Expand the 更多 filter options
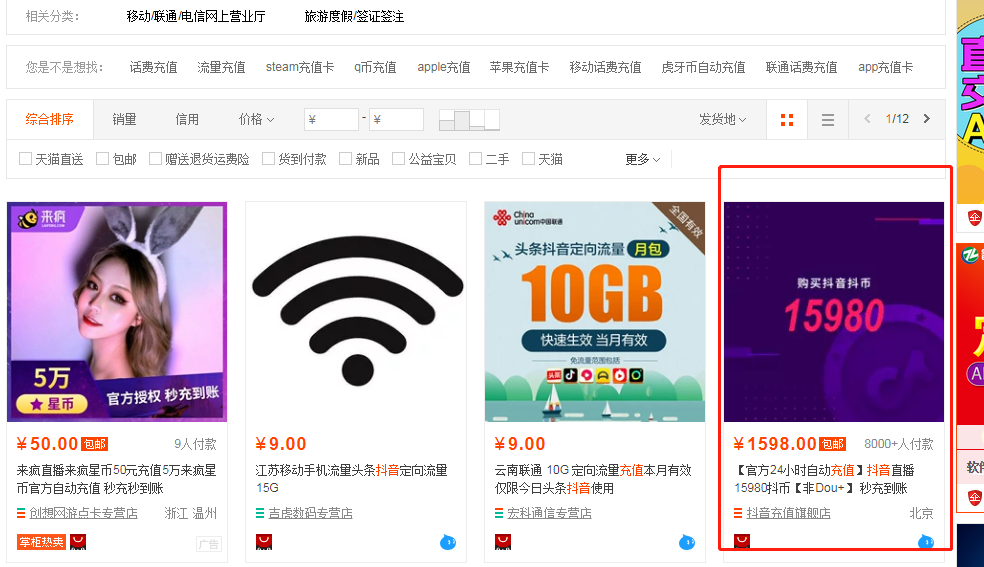984x567 pixels. coord(643,159)
